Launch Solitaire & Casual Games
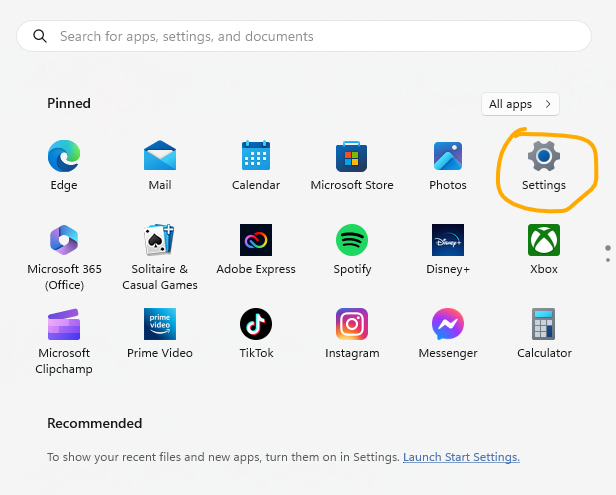The image size is (616, 495). pyautogui.click(x=160, y=257)
